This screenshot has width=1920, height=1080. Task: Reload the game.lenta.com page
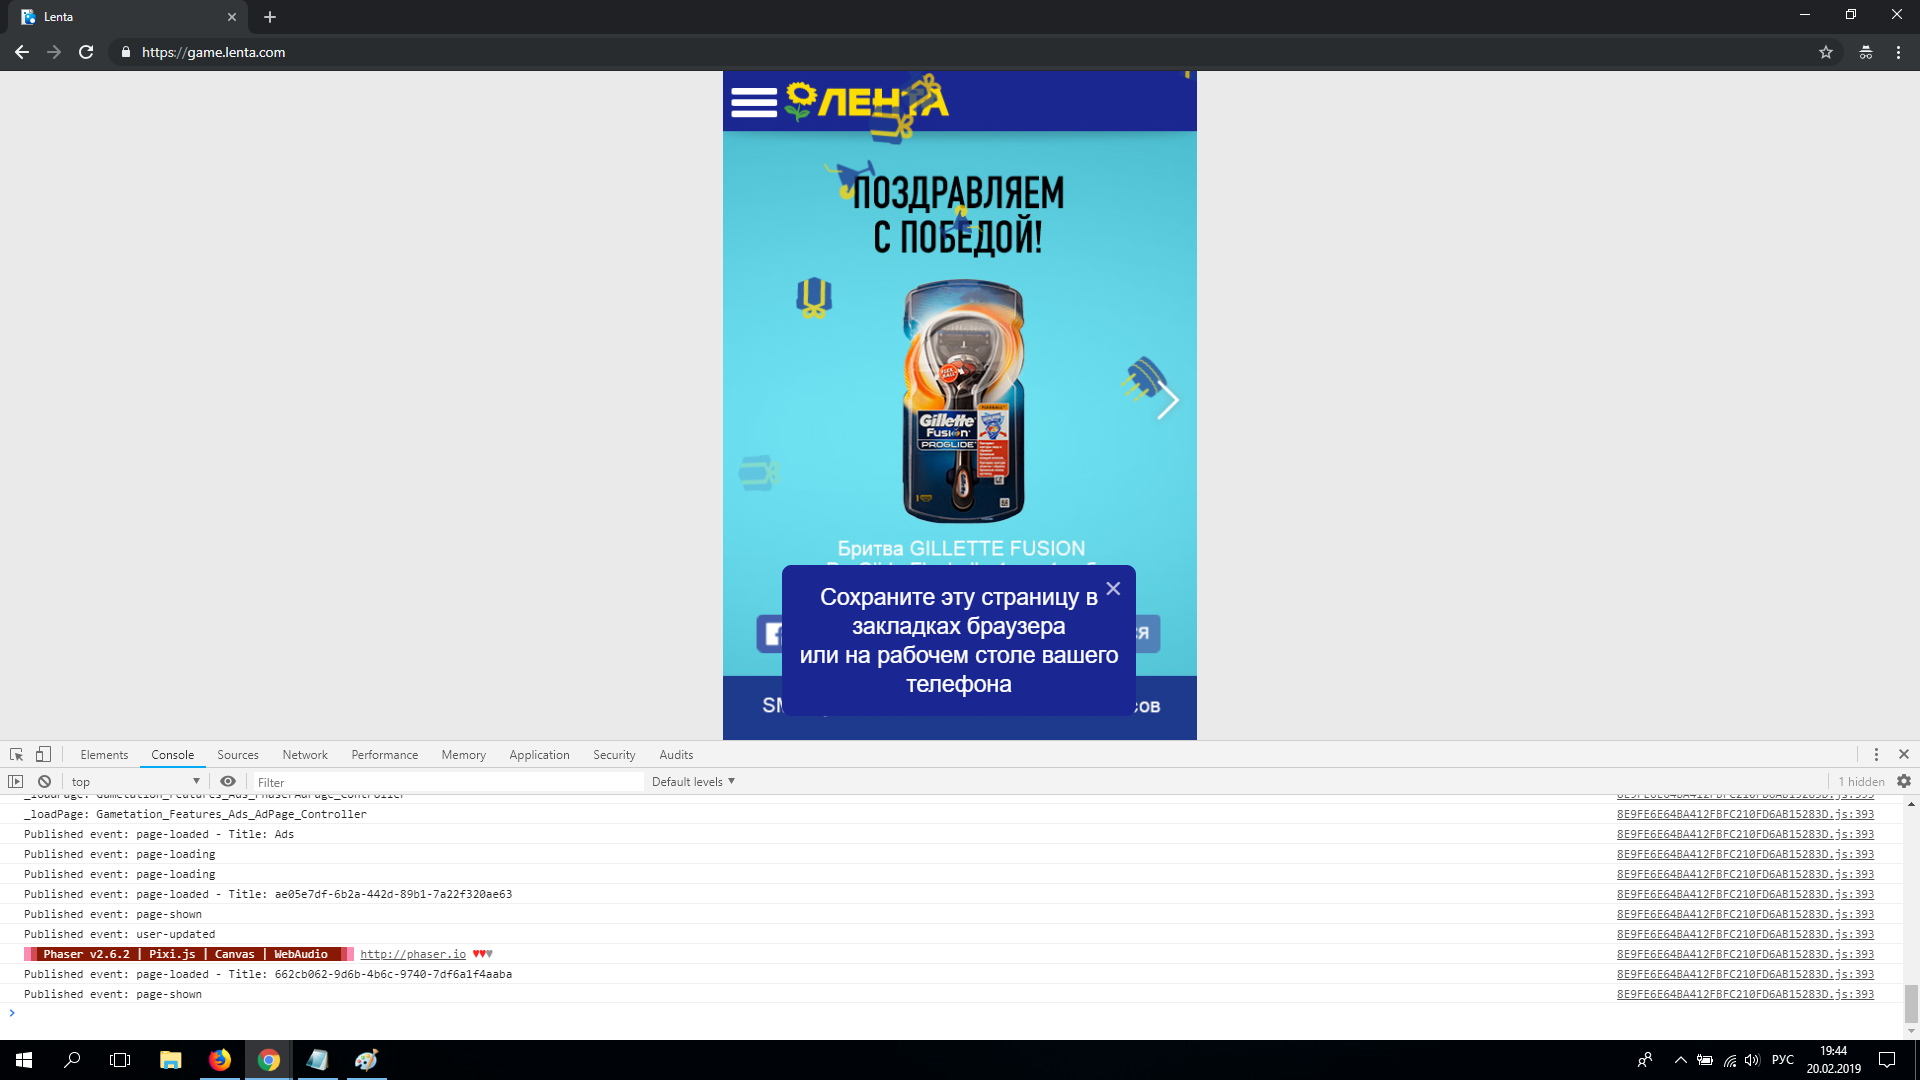[x=86, y=52]
